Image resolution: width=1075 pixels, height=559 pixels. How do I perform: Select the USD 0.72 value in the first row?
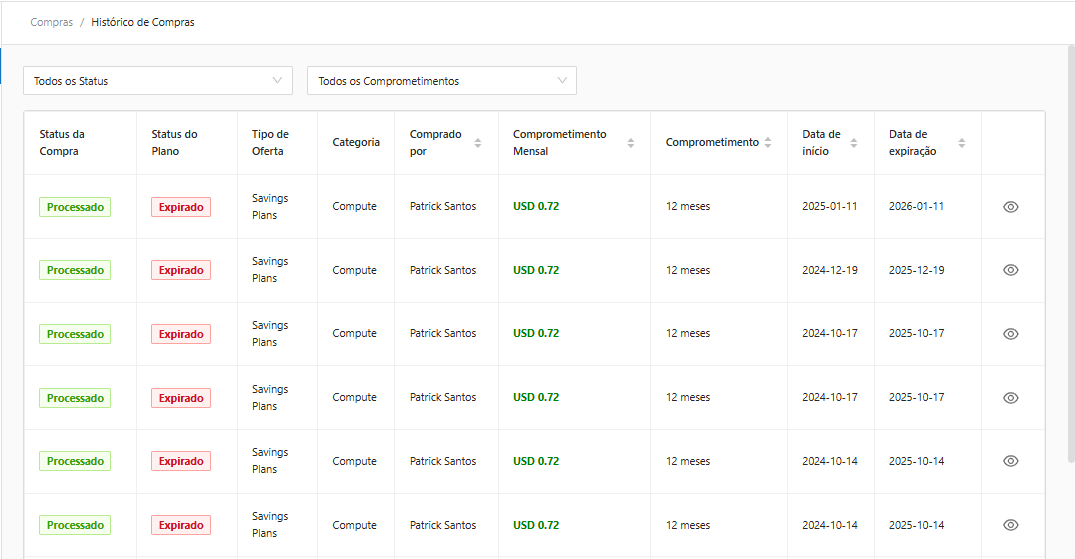coord(536,207)
